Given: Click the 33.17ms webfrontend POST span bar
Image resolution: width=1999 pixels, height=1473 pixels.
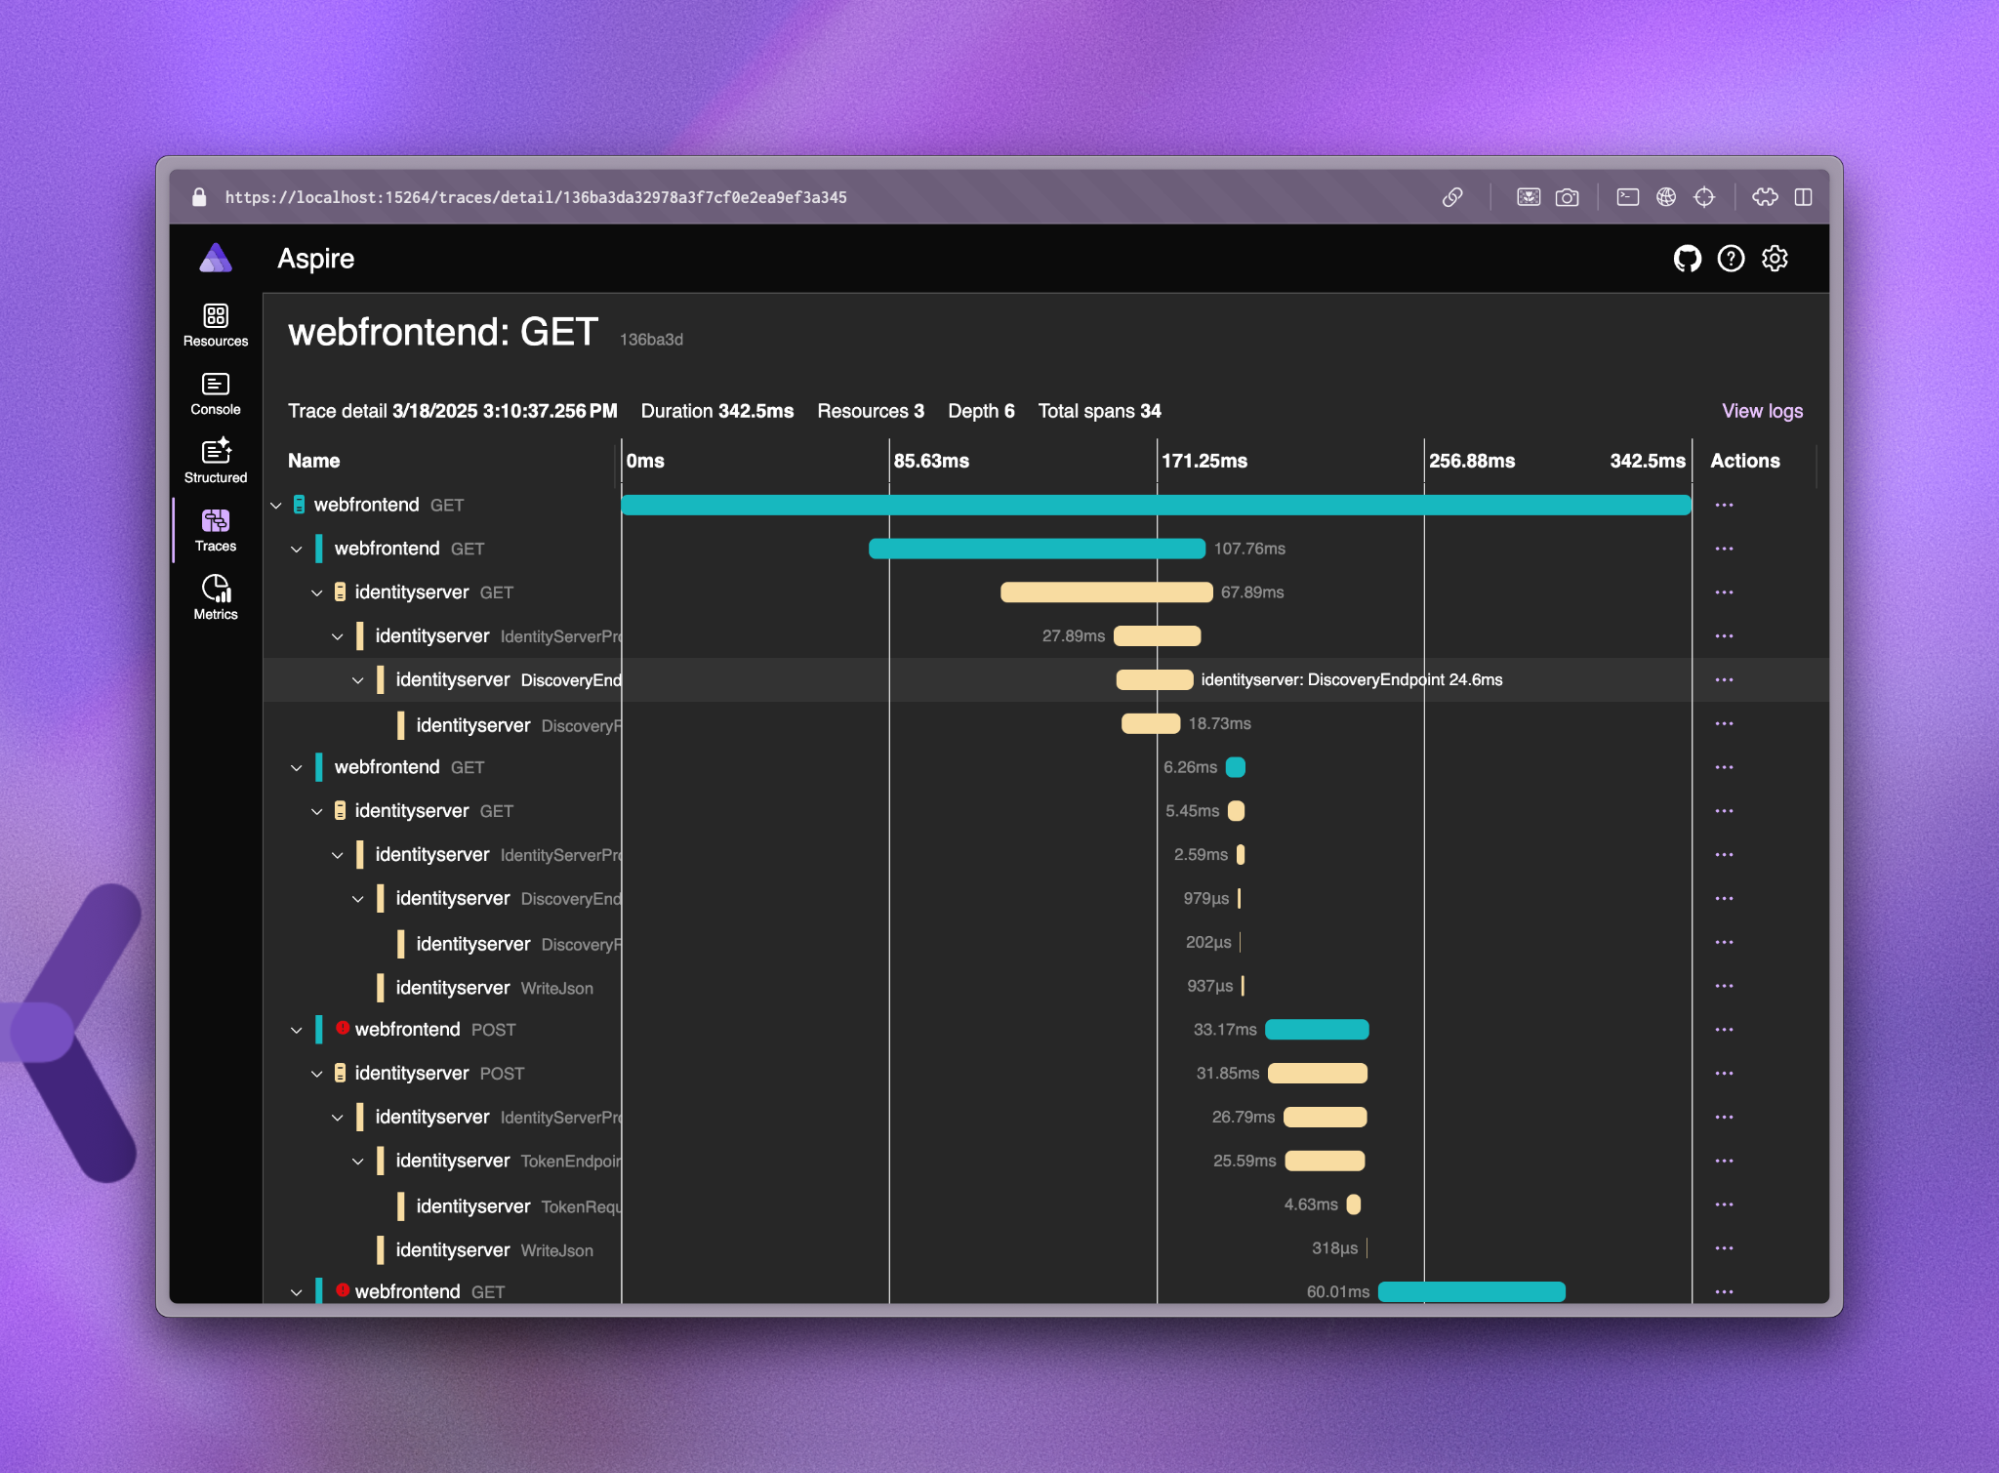Looking at the screenshot, I should coord(1317,1030).
